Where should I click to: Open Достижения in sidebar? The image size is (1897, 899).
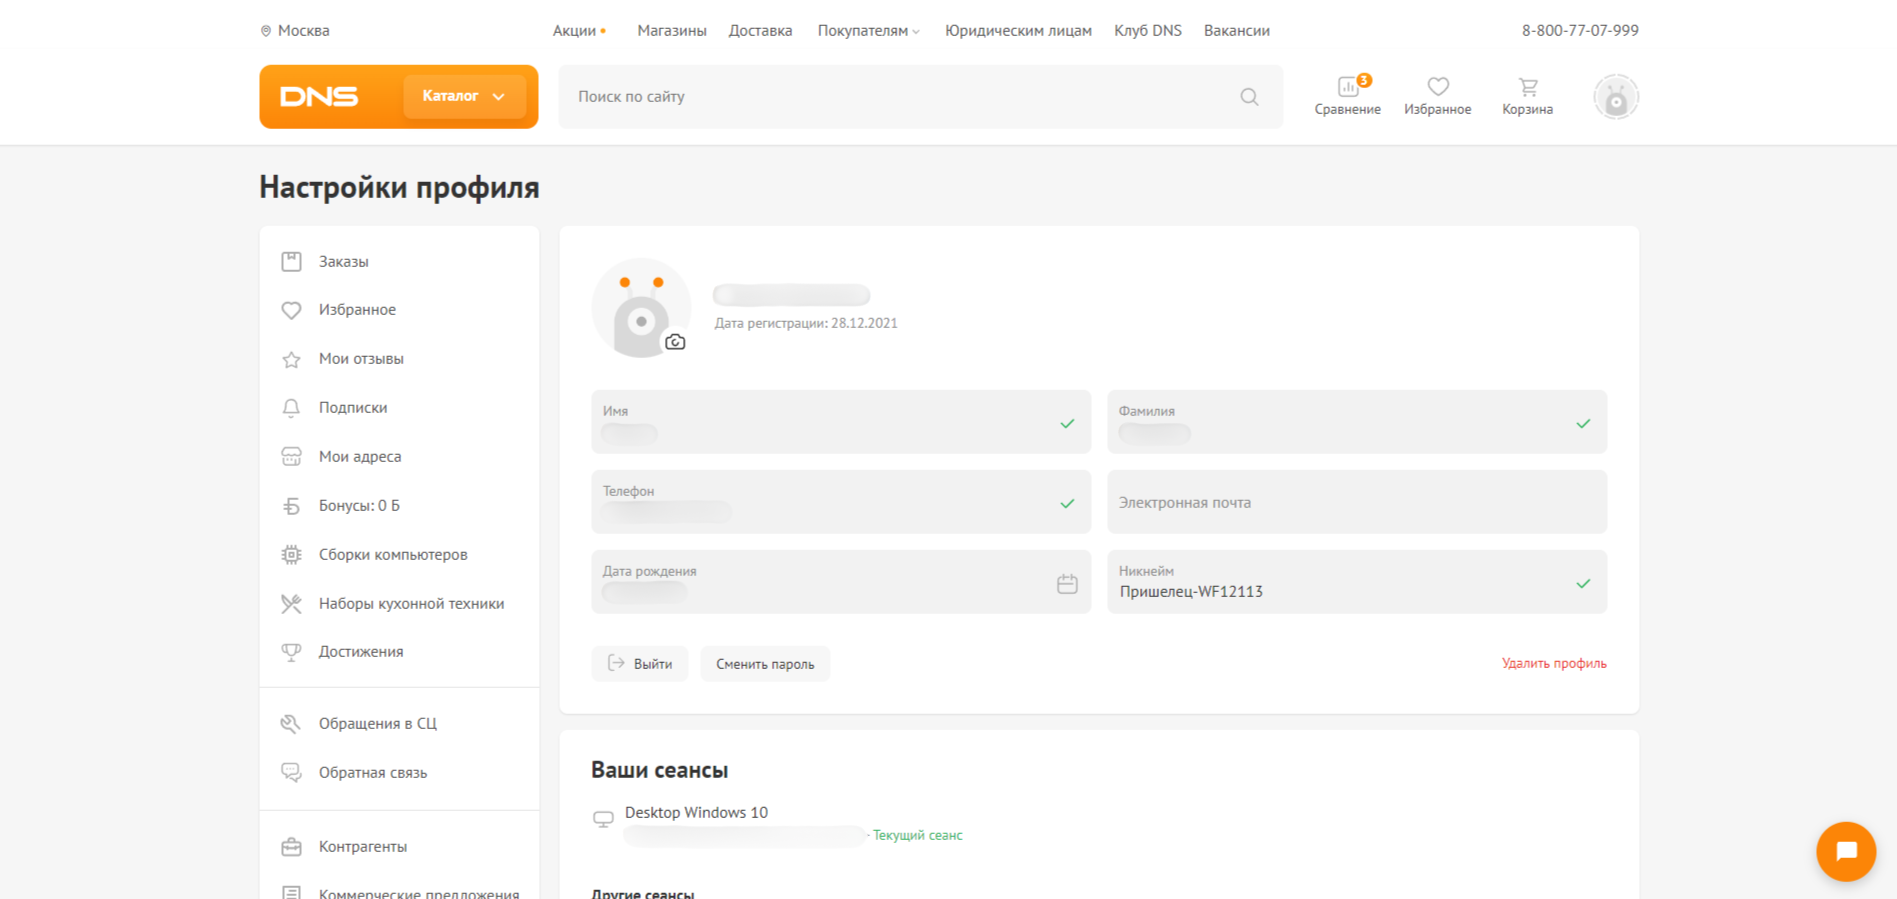(361, 652)
